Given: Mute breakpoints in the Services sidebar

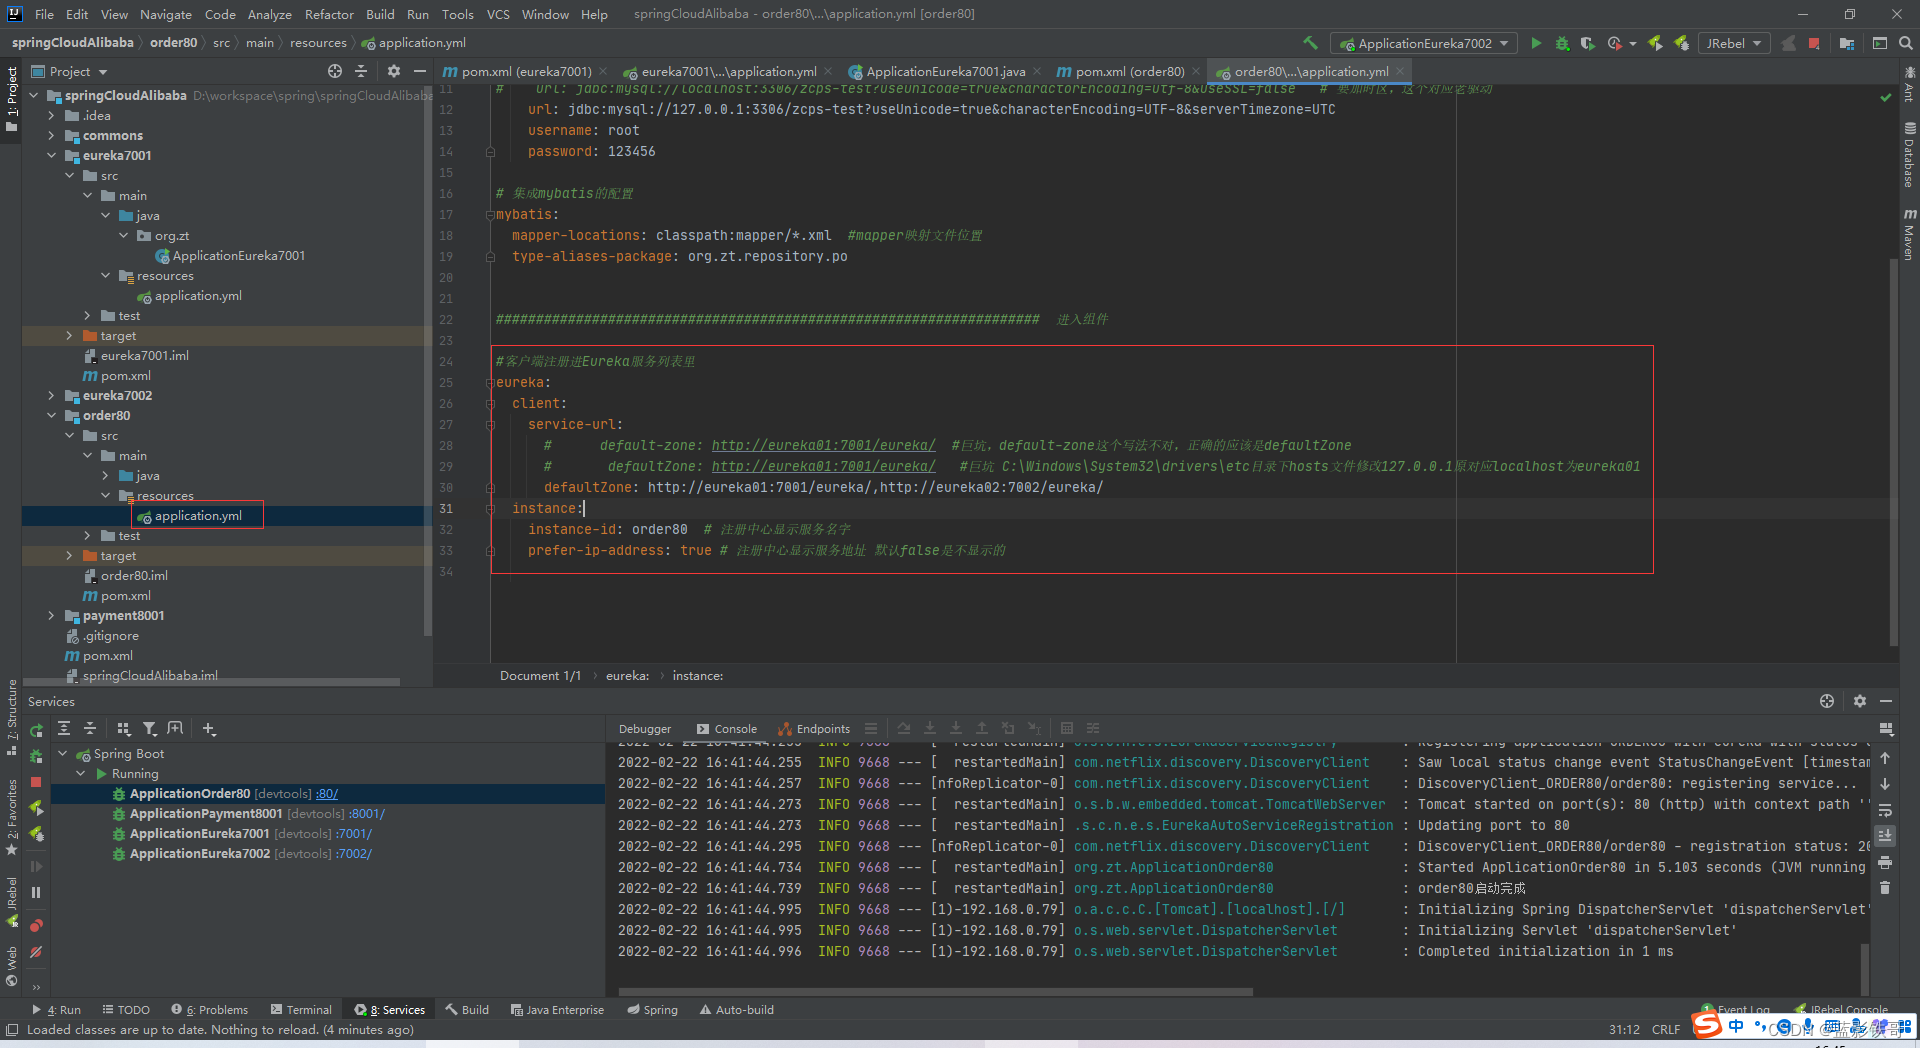Looking at the screenshot, I should click(x=36, y=952).
